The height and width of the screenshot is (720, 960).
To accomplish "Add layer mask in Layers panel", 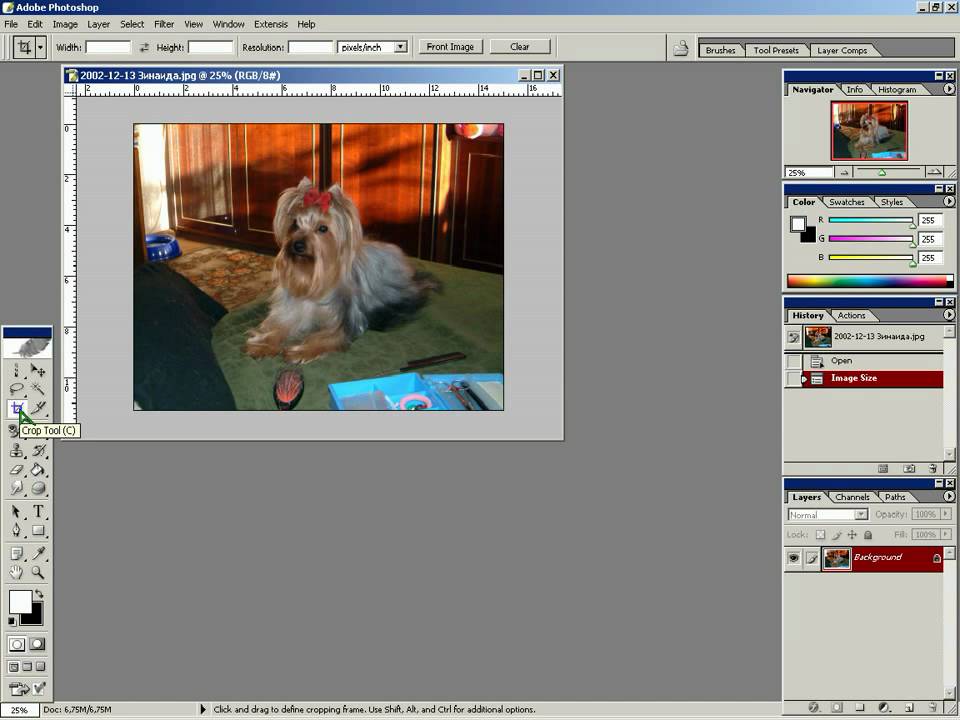I will coord(836,707).
